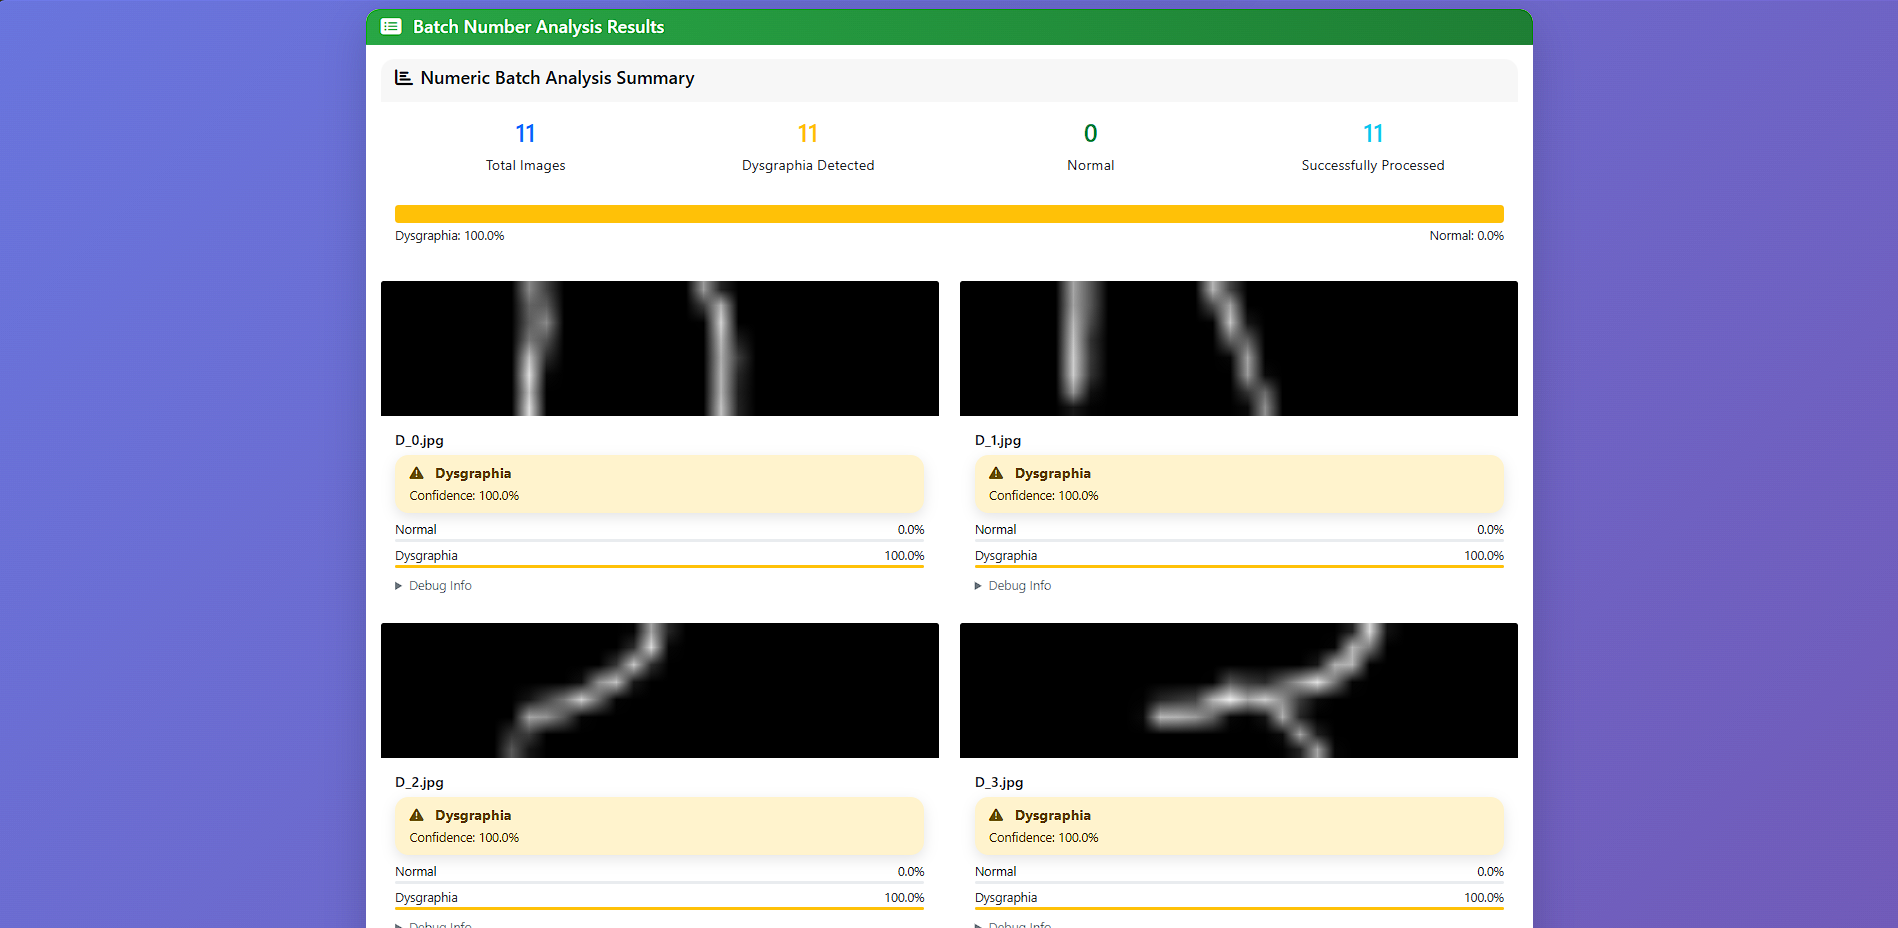Click the yellow Dysgraphia distribution progress bar
Screen dimensions: 1898x928
[948, 213]
